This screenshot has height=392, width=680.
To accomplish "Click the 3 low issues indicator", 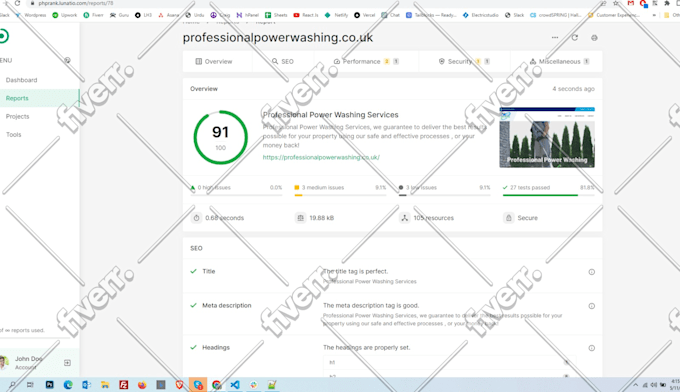I will [418, 188].
